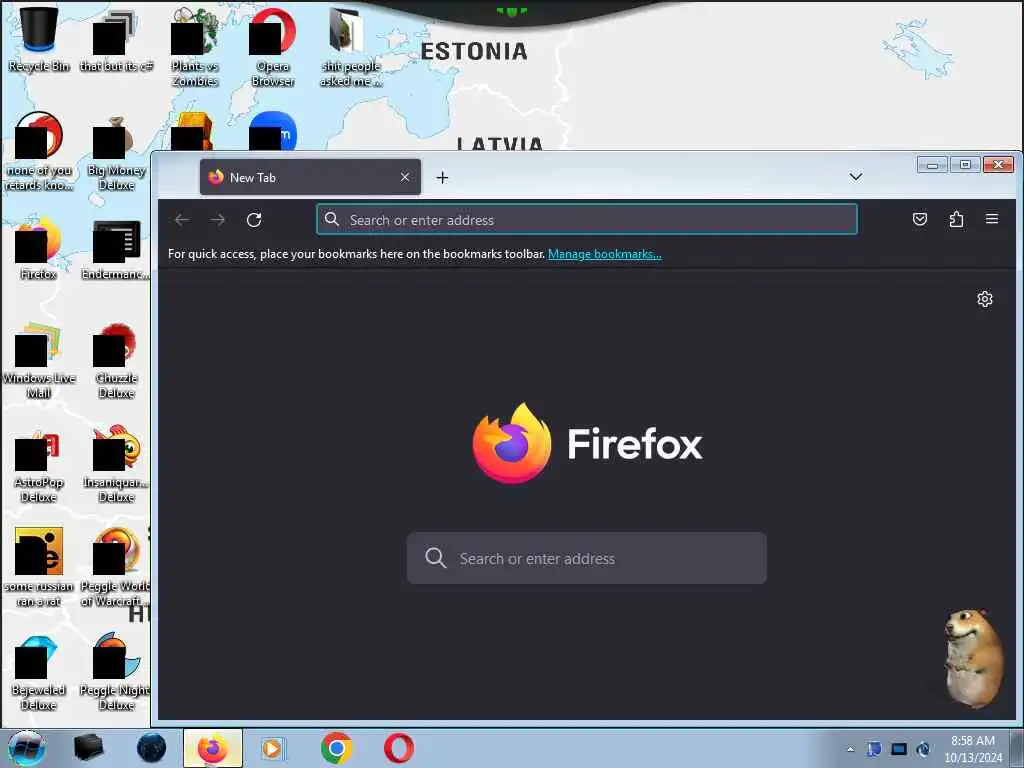
Task: Expand the list all tabs chevron
Action: click(856, 177)
